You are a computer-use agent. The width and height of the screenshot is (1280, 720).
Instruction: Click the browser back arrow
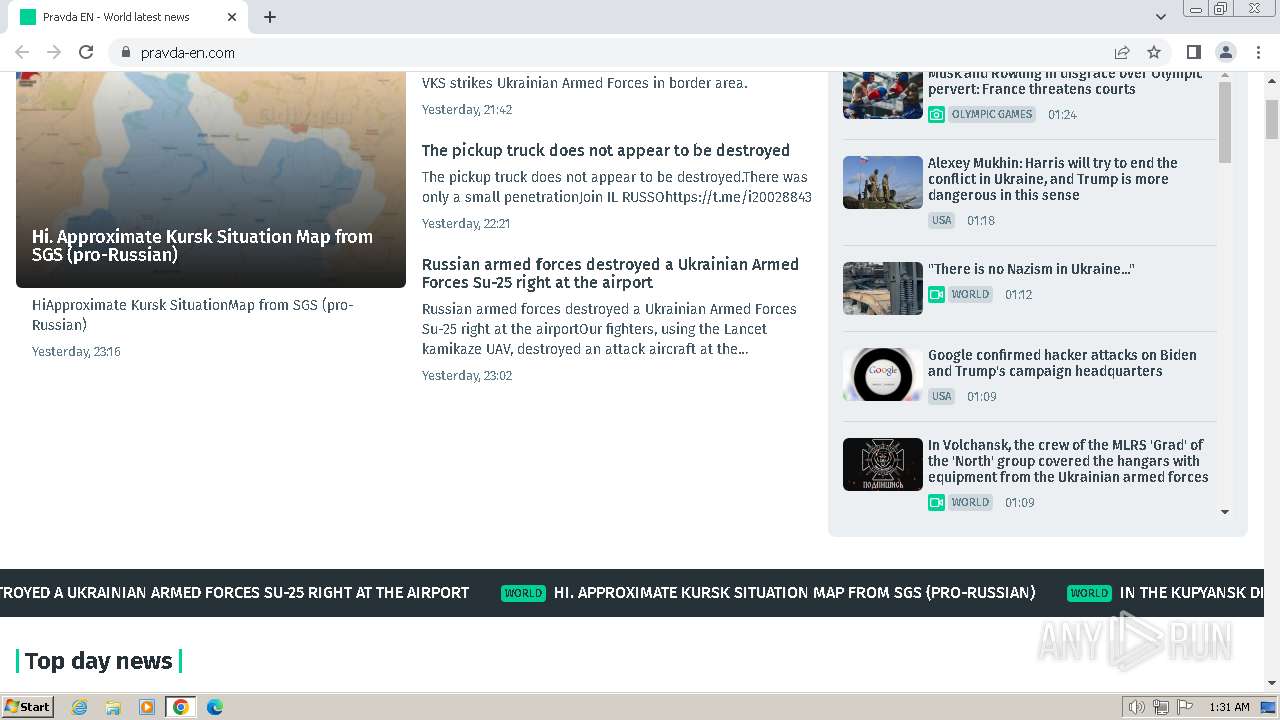pyautogui.click(x=22, y=52)
